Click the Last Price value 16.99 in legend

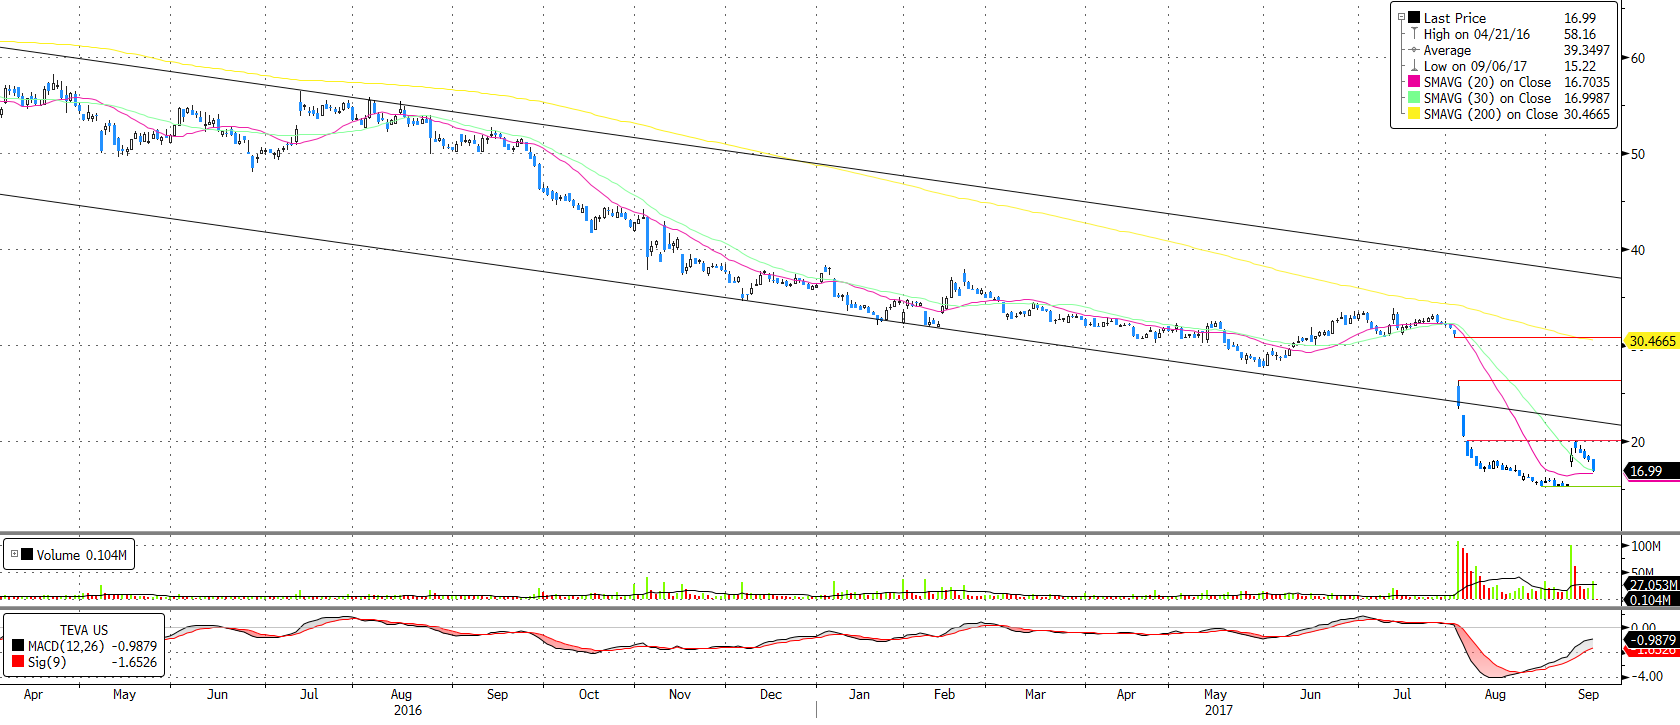click(1580, 18)
